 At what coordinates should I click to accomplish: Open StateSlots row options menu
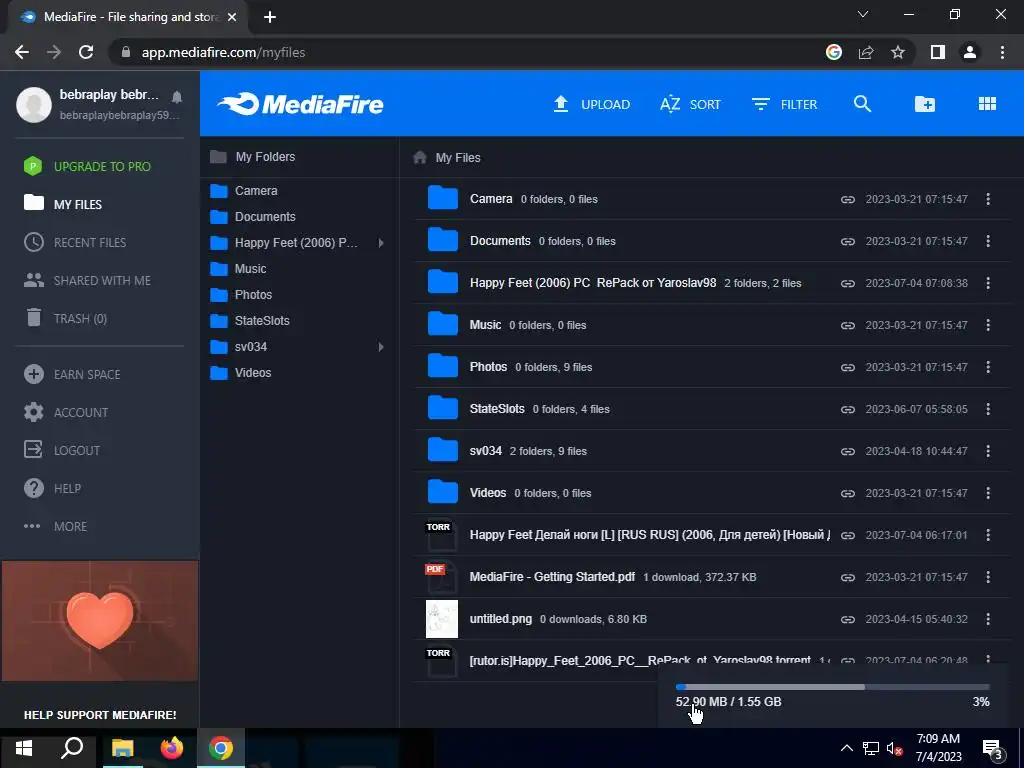988,409
